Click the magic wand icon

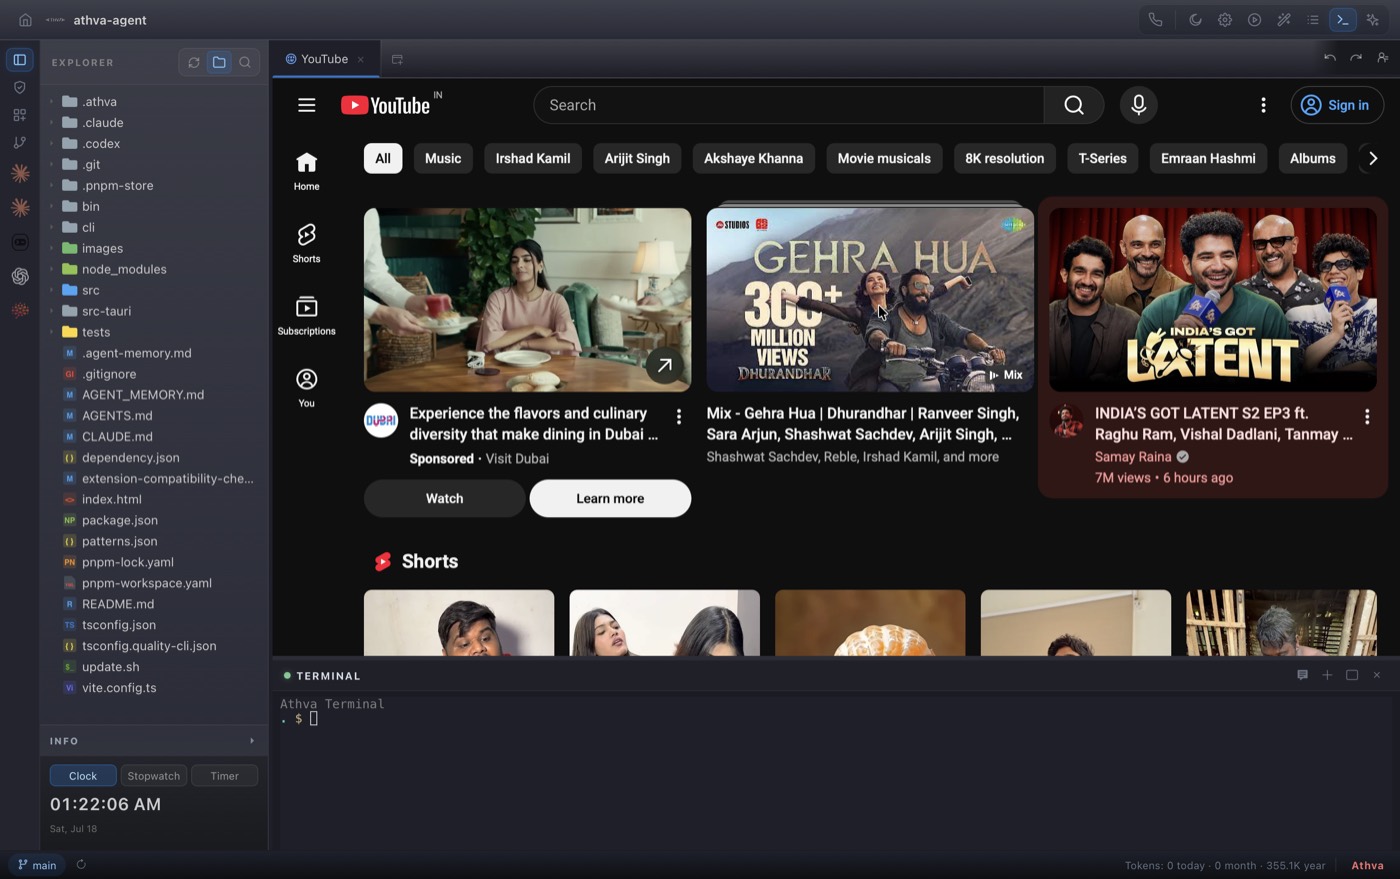point(1284,20)
